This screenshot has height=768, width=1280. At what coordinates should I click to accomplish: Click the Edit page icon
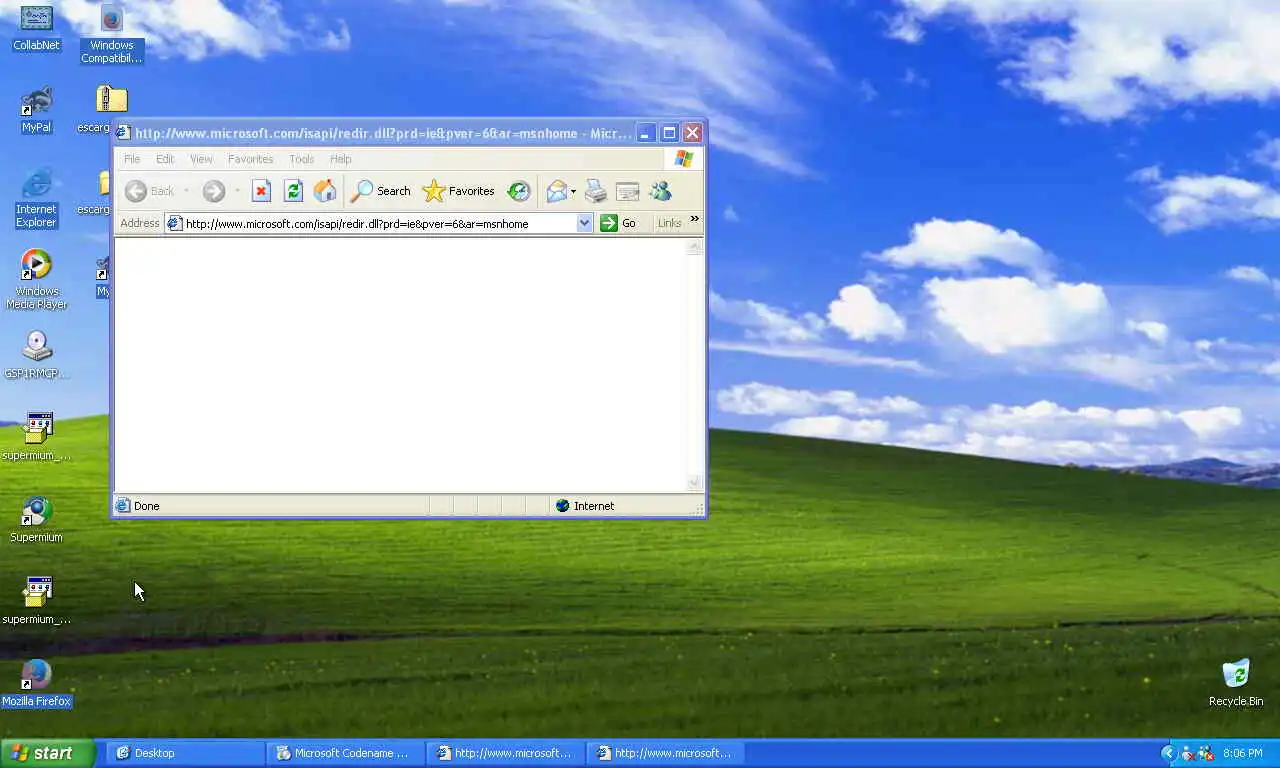click(627, 191)
